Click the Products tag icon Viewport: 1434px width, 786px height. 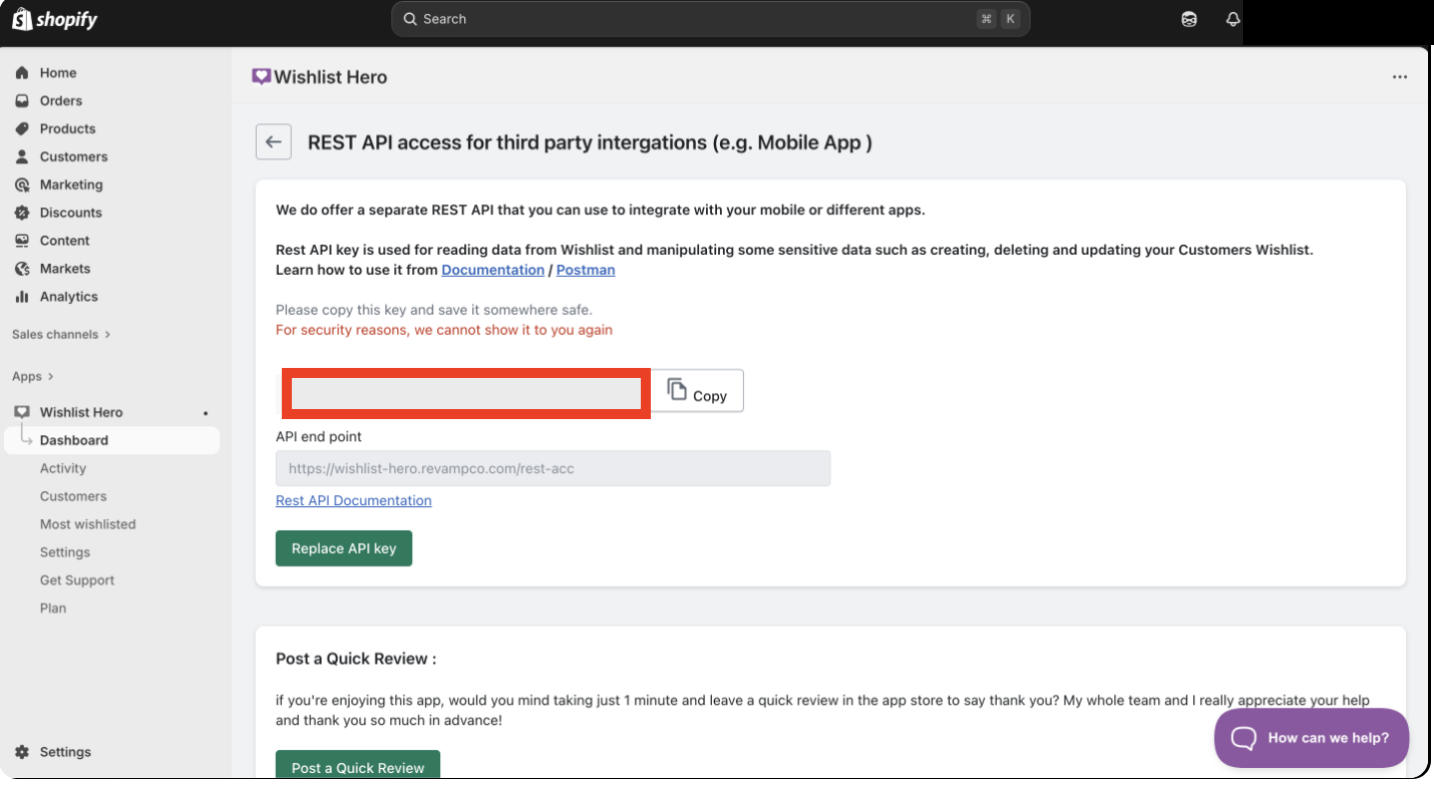pyautogui.click(x=22, y=129)
